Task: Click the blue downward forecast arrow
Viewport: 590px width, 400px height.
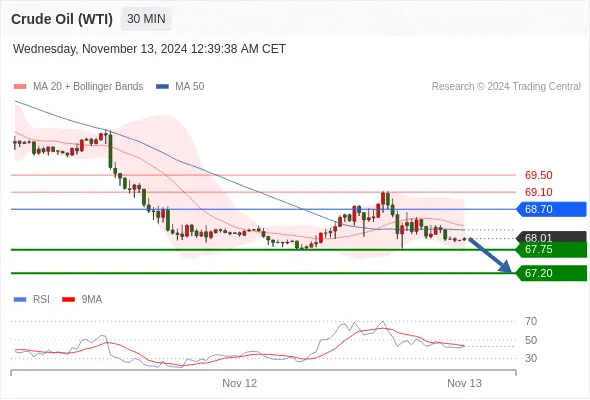Action: [490, 255]
